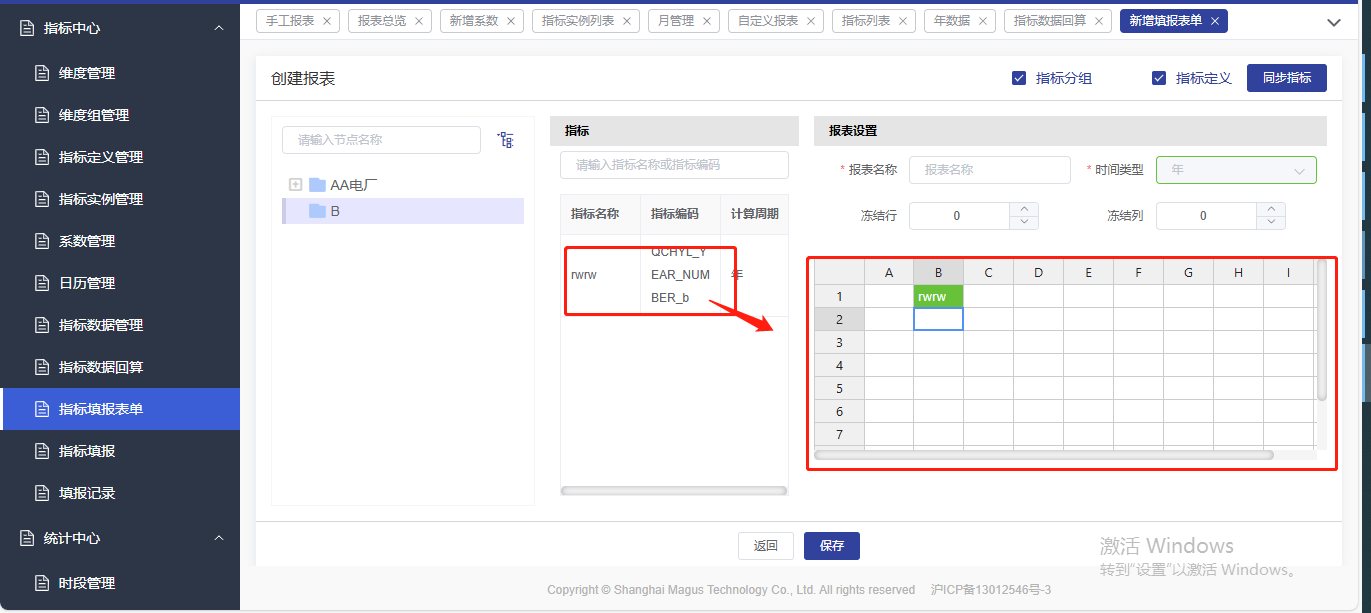
Task: Click the 维度管理 document icon in sidebar
Action: click(42, 73)
